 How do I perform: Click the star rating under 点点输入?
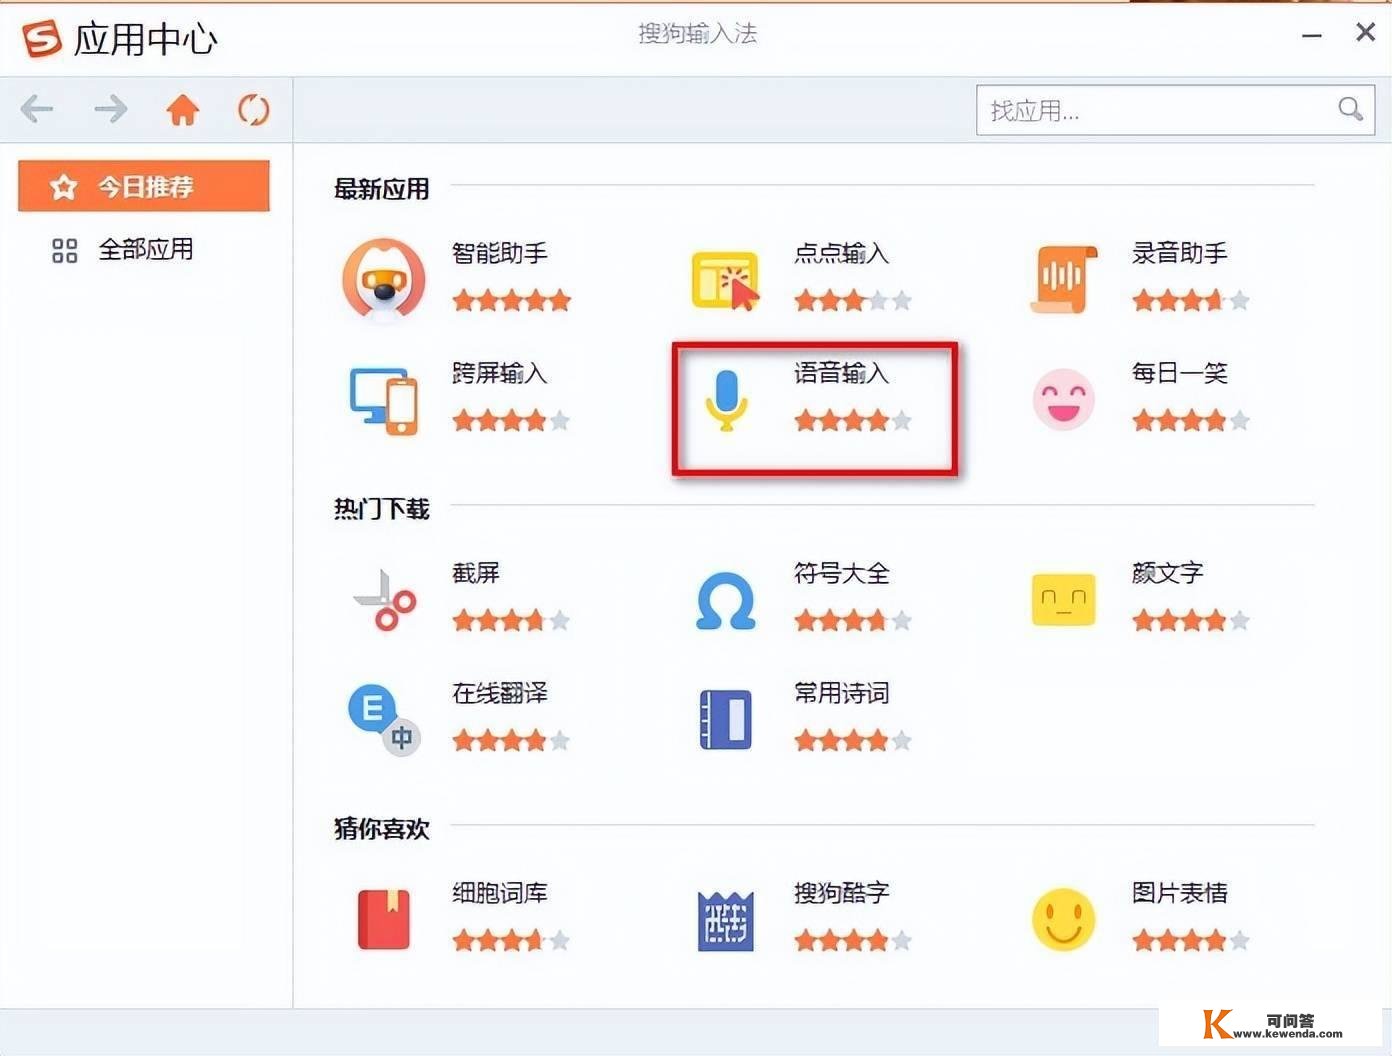853,300
